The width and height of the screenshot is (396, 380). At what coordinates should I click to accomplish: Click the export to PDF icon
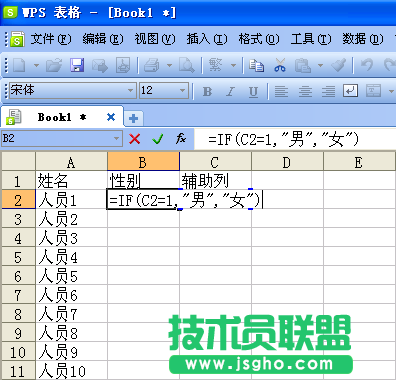coord(123,65)
